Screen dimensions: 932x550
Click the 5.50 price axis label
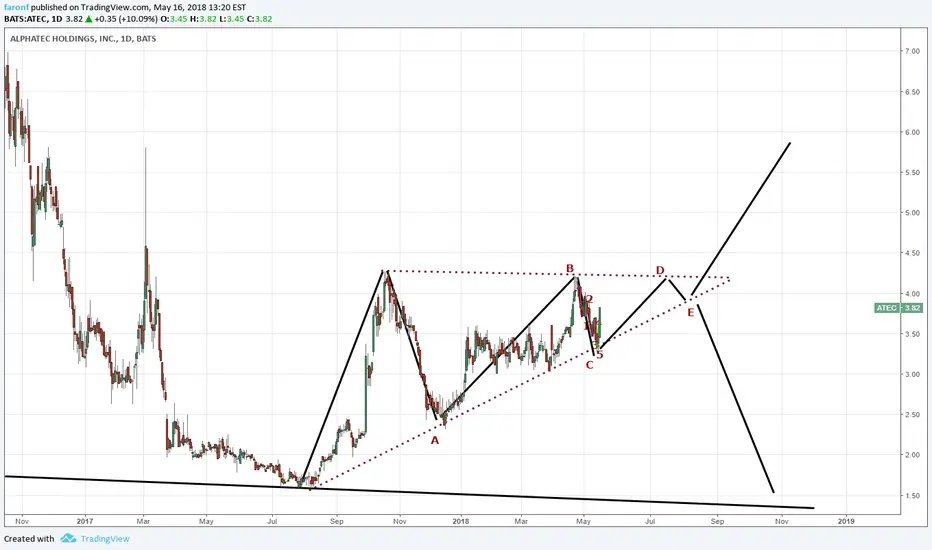[912, 172]
